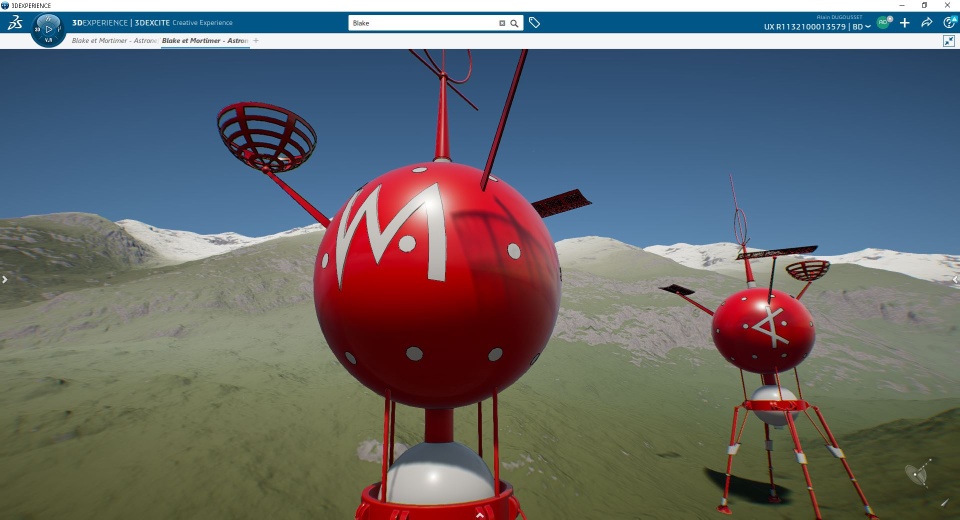Select the compass north quadrant

coord(48,18)
